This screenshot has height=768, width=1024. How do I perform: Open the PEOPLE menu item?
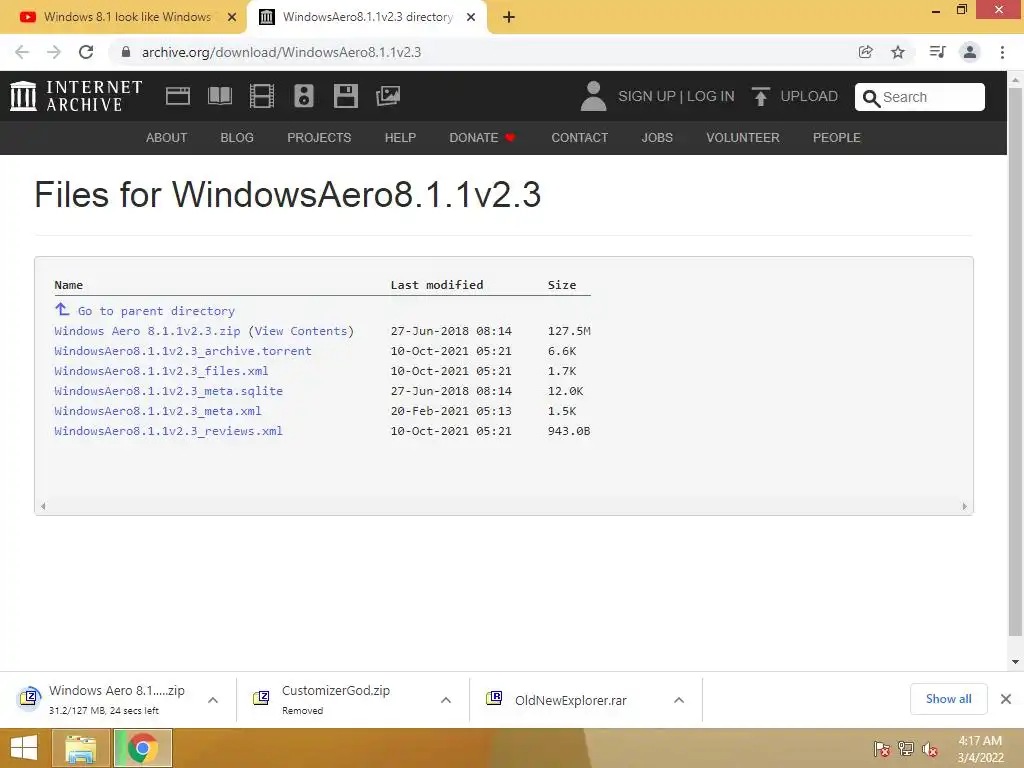pos(837,138)
